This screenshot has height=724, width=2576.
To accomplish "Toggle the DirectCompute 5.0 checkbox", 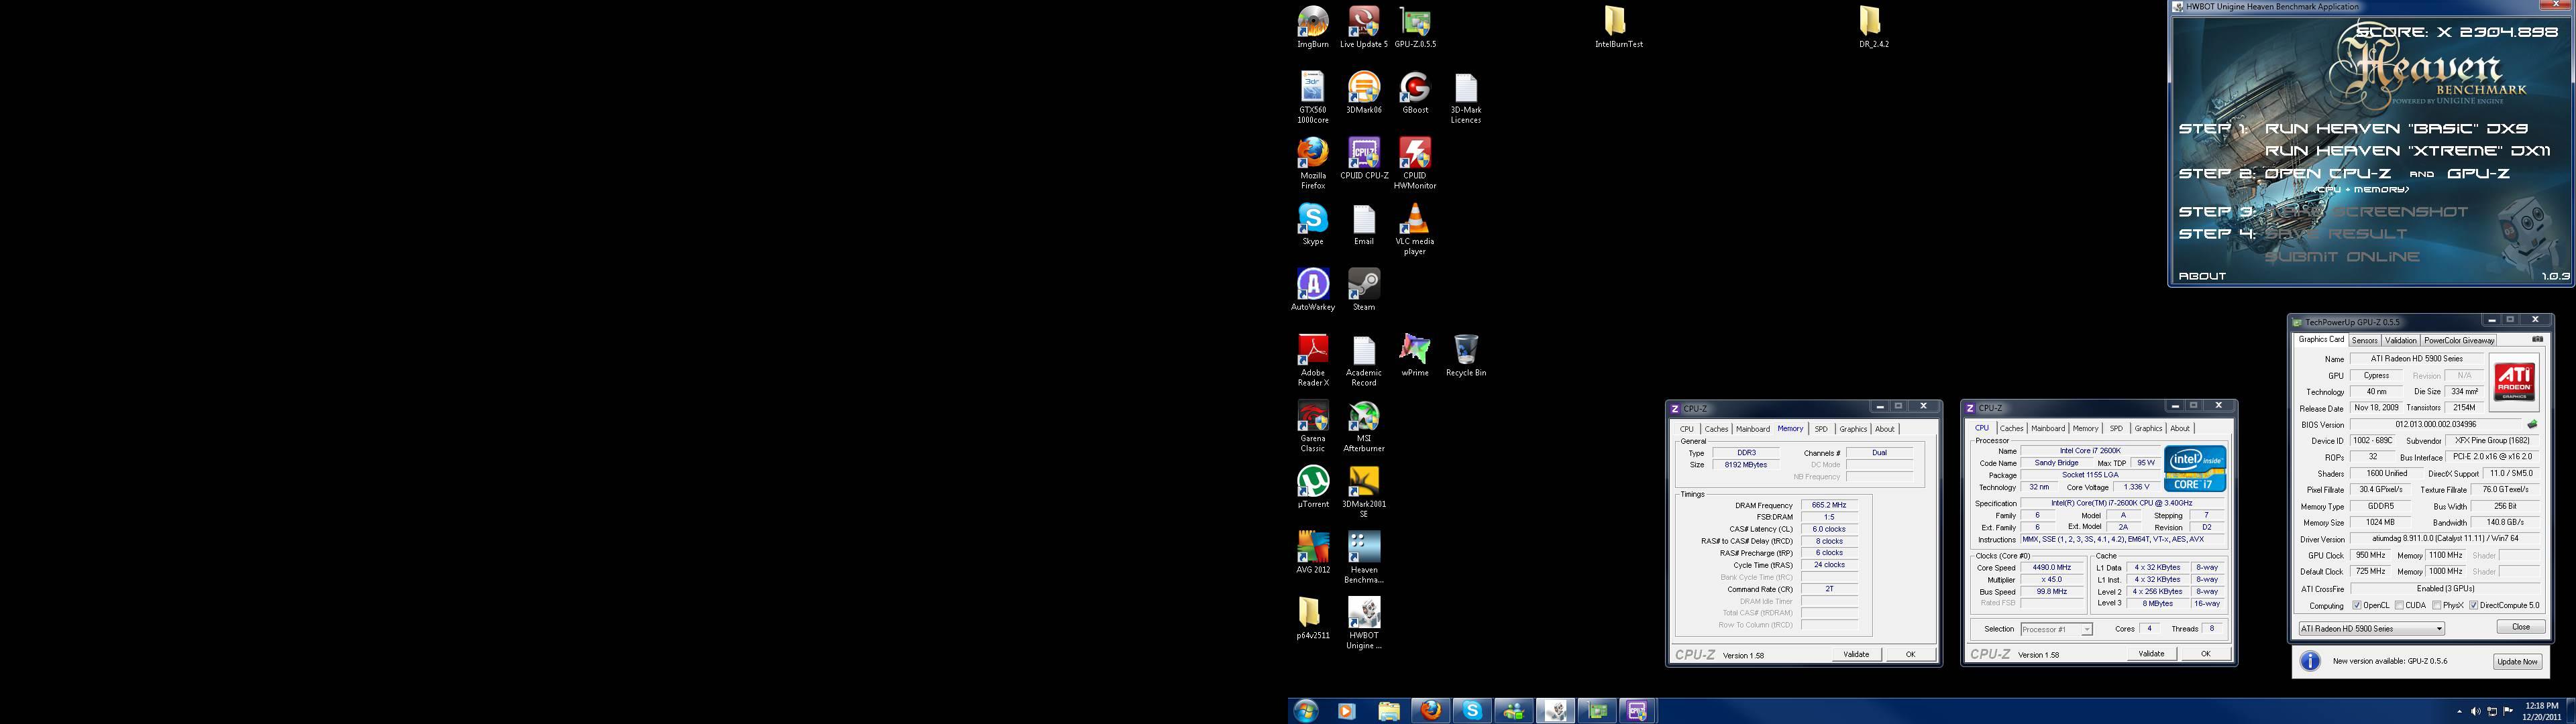I will pos(2473,605).
